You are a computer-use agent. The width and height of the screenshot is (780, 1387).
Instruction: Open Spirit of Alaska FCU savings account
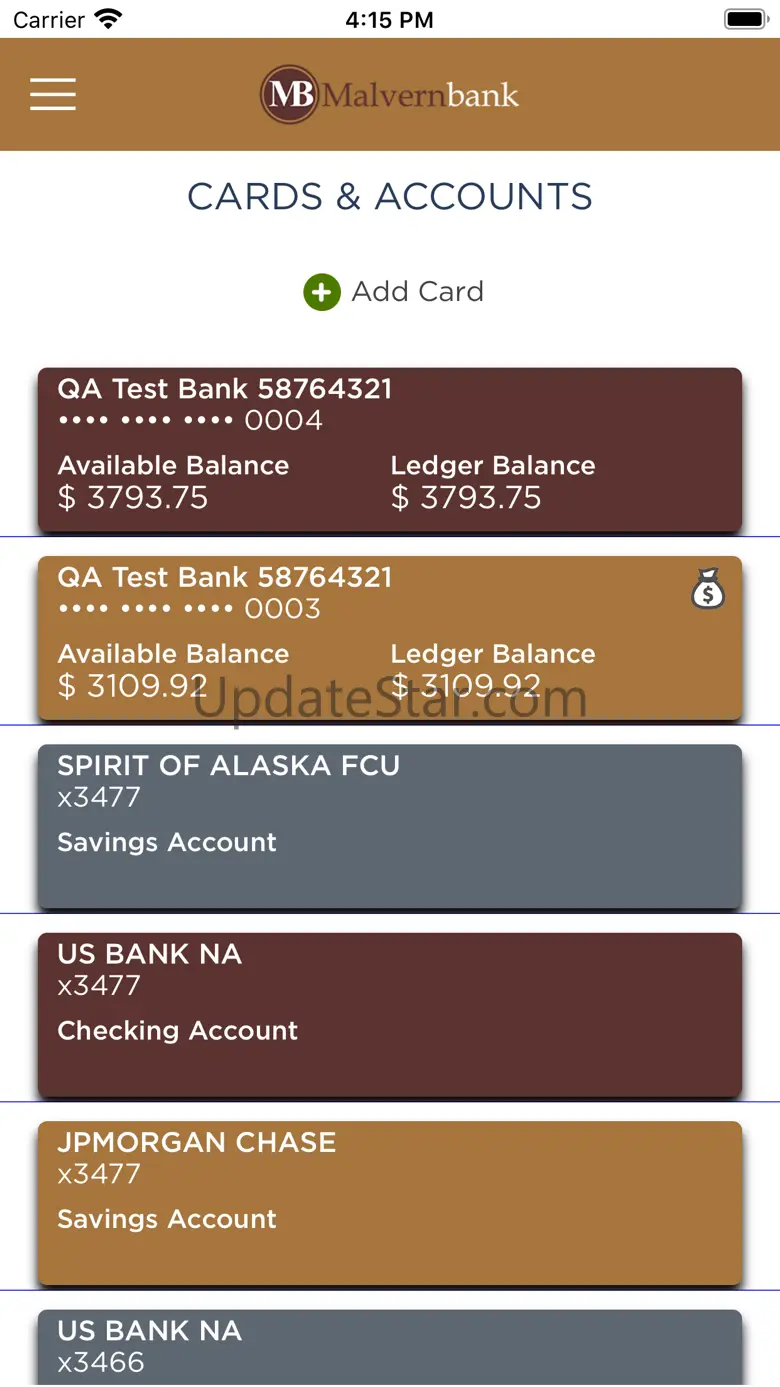point(390,827)
